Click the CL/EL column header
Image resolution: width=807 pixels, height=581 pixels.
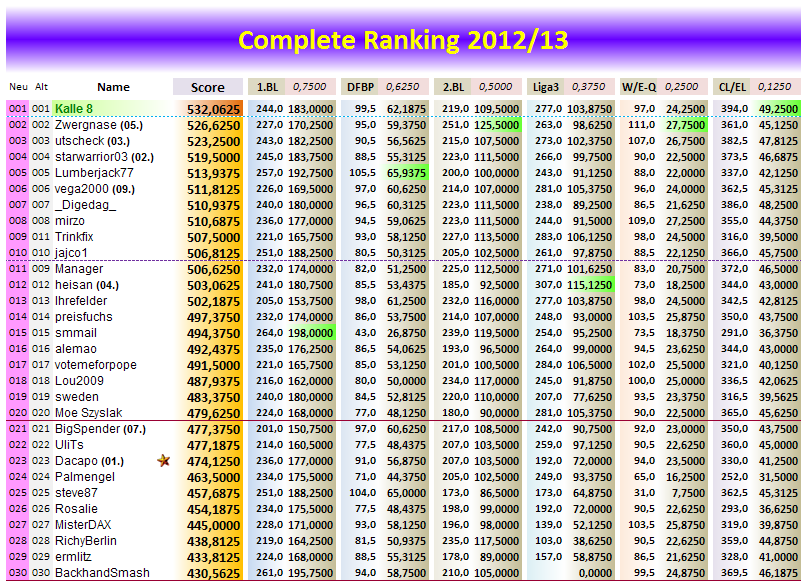(732, 87)
